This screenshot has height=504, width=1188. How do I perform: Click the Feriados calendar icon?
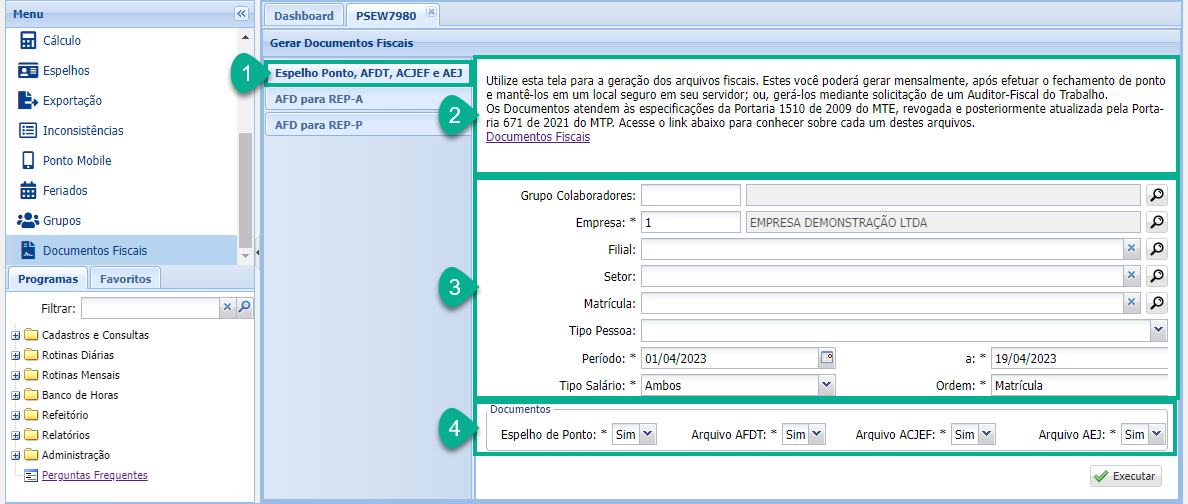coord(28,191)
